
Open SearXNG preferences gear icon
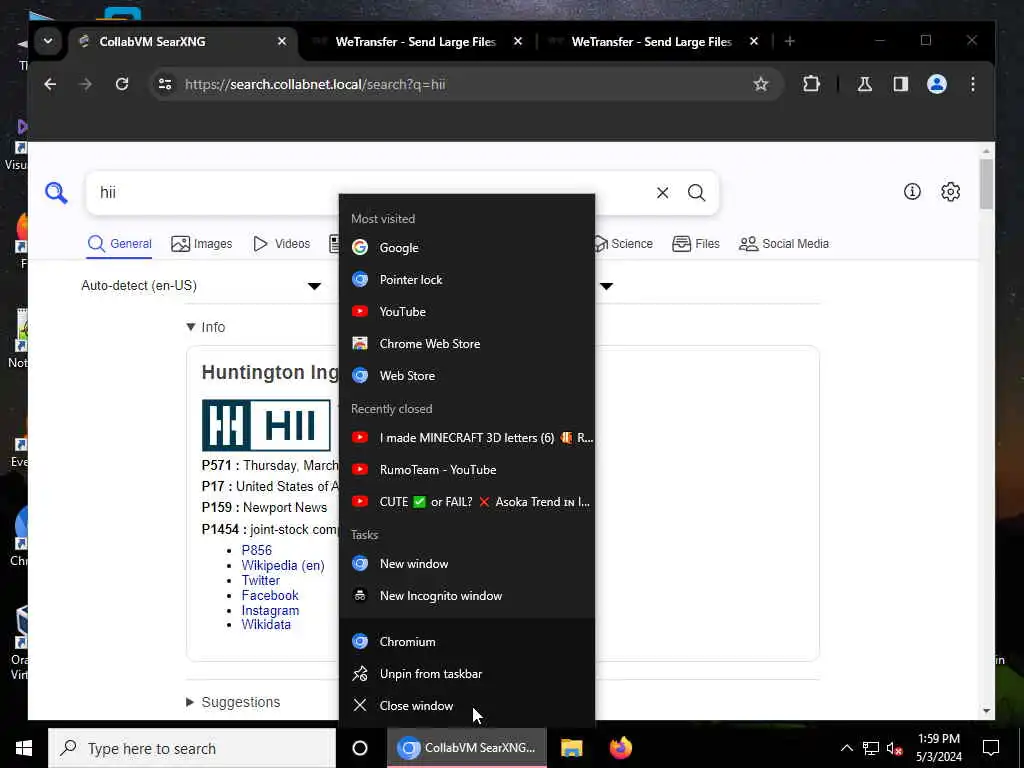point(950,191)
